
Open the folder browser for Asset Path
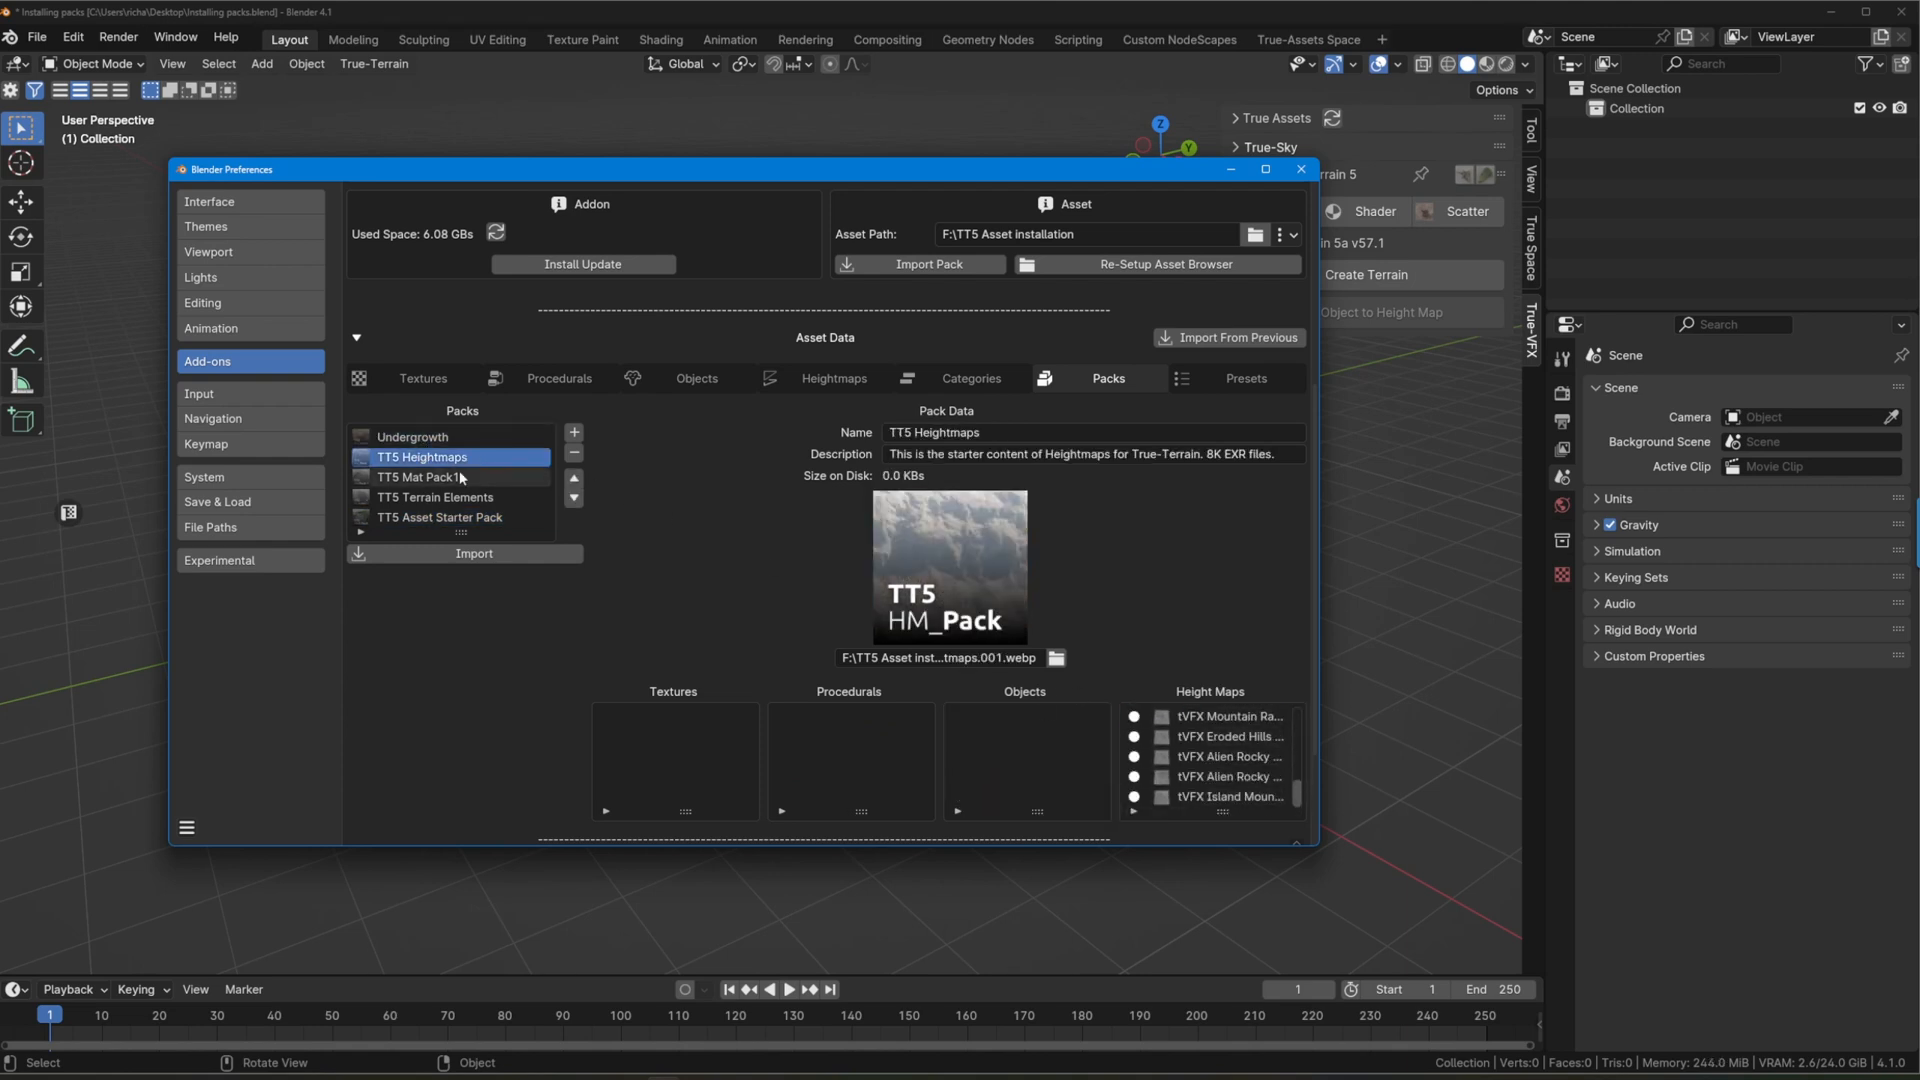point(1255,234)
